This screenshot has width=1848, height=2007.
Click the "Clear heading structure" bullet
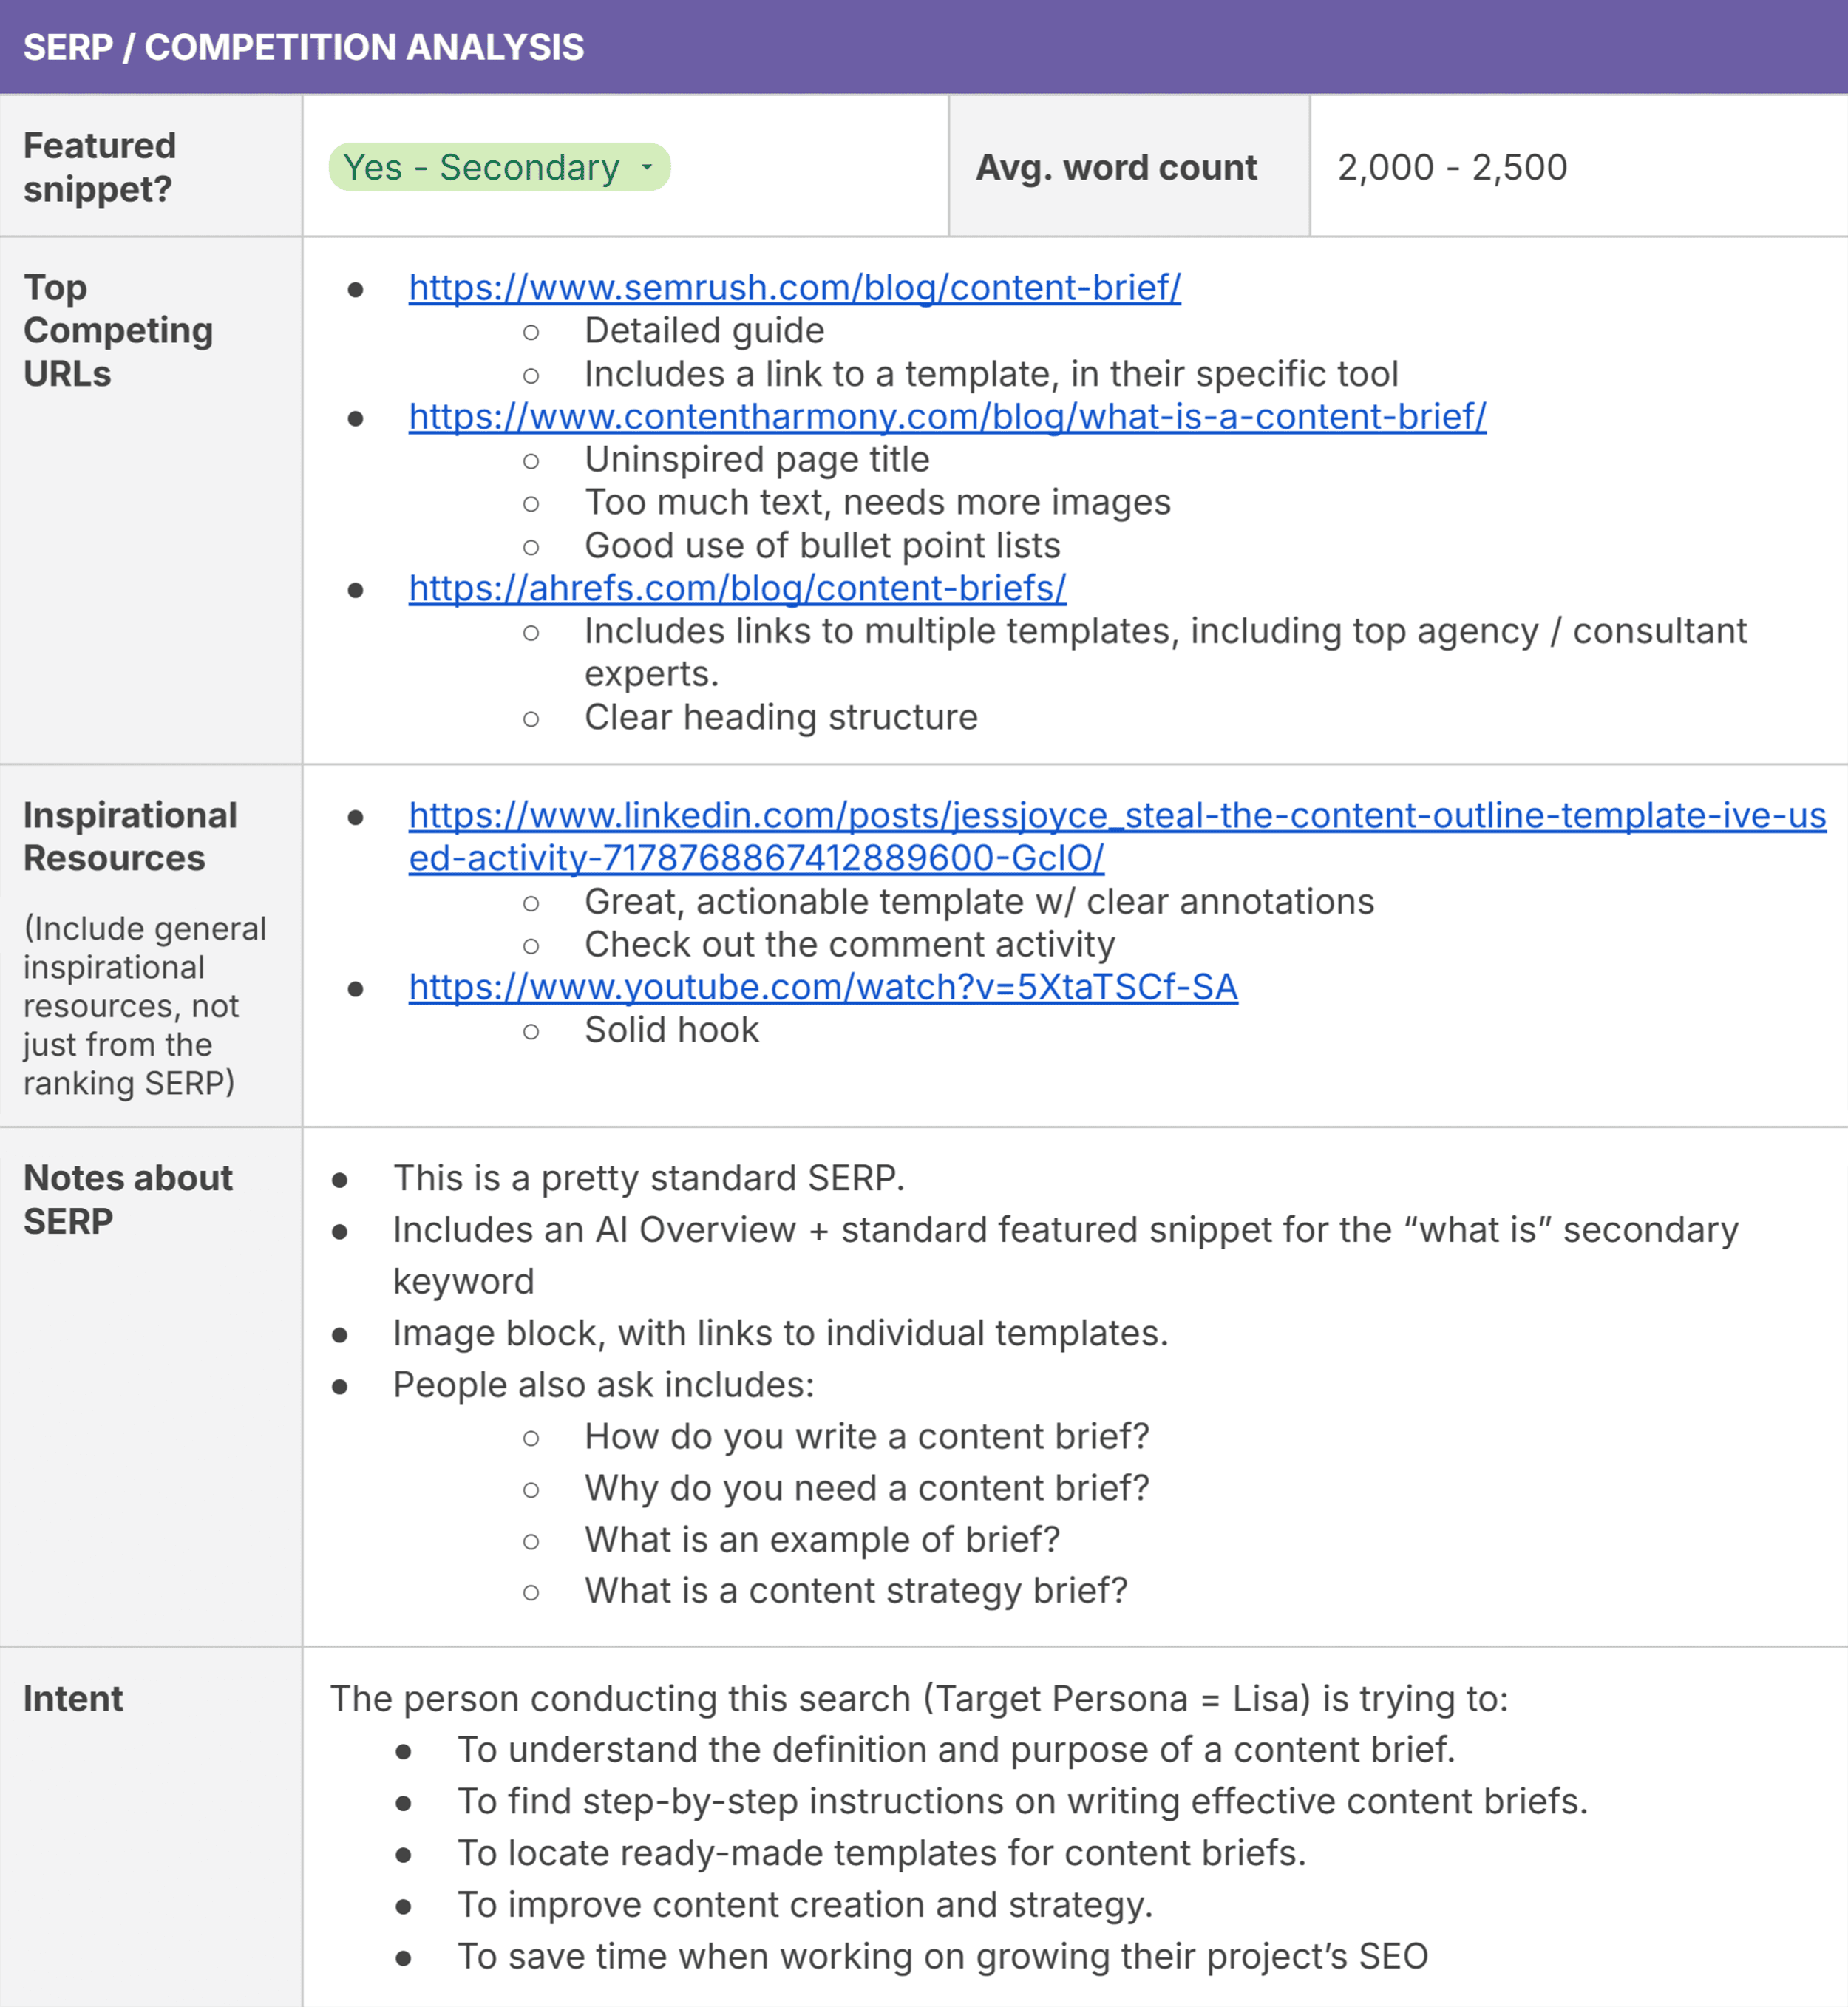[x=781, y=717]
